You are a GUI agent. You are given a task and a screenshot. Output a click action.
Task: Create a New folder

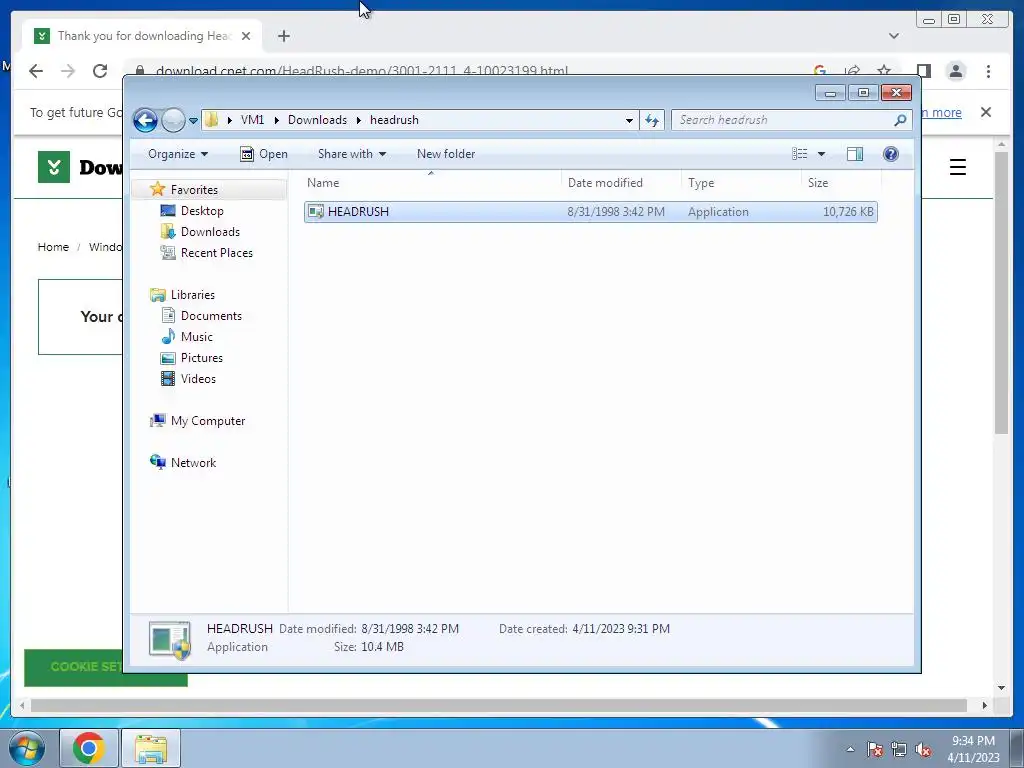point(446,154)
